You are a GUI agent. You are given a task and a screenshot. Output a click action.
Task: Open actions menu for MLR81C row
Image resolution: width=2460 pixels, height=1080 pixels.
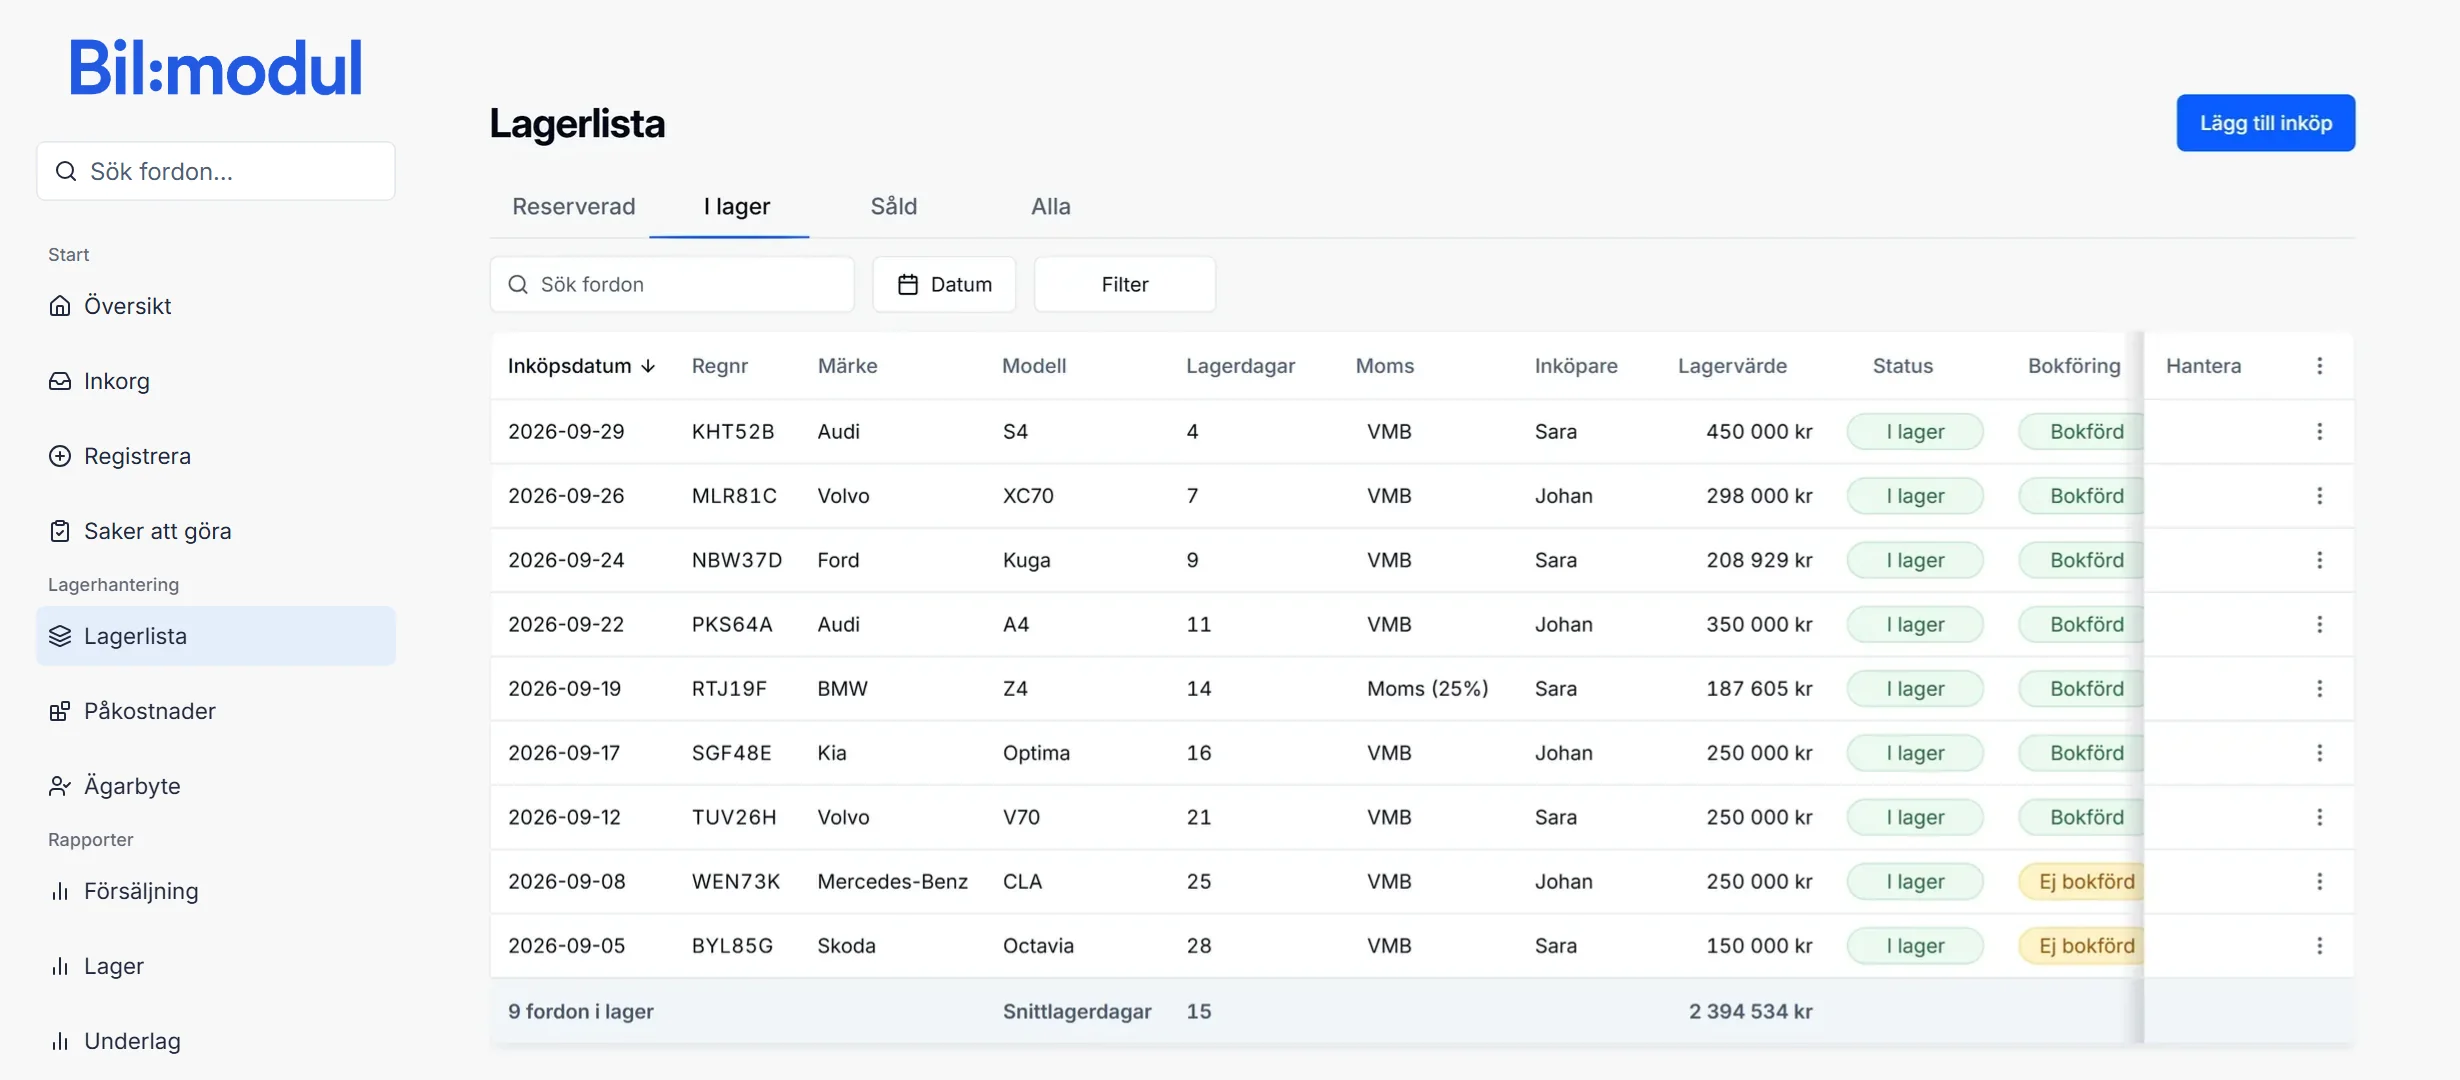pyautogui.click(x=2320, y=496)
